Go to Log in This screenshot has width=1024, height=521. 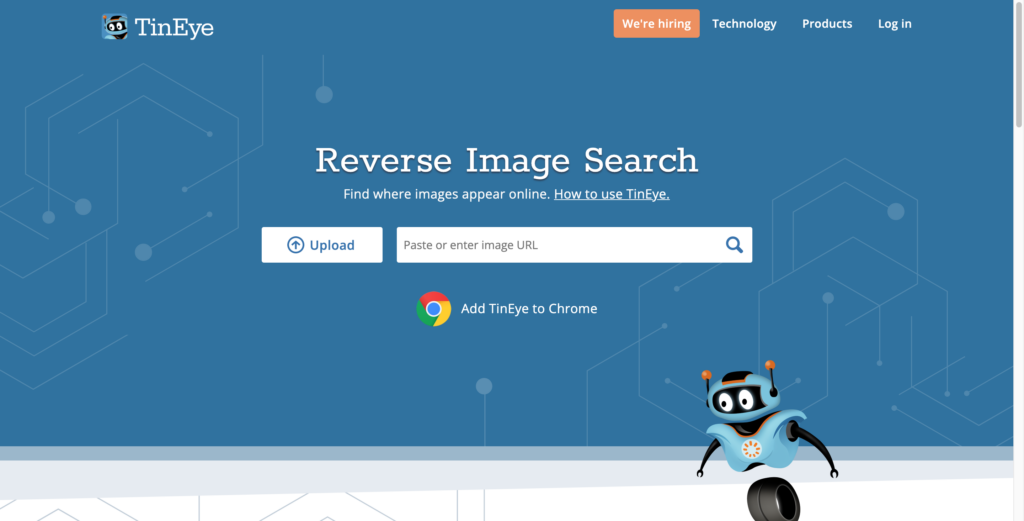point(894,24)
